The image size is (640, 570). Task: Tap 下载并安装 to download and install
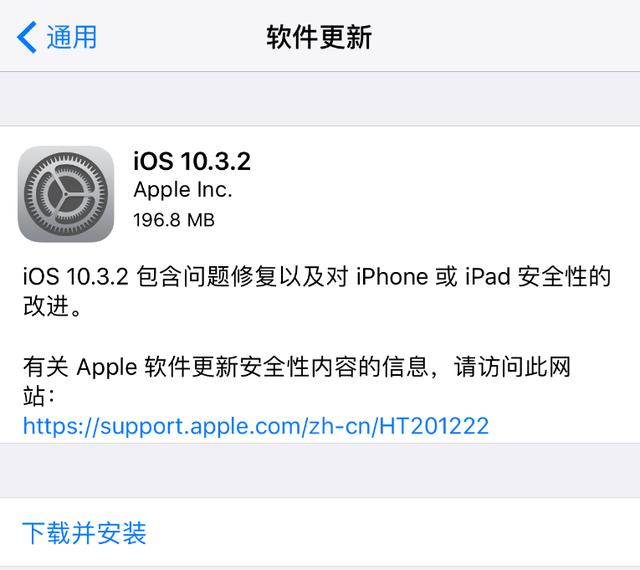84,533
